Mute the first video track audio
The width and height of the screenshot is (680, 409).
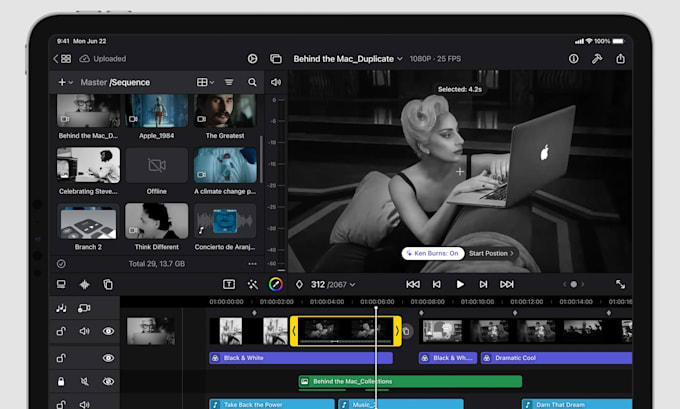[85, 331]
